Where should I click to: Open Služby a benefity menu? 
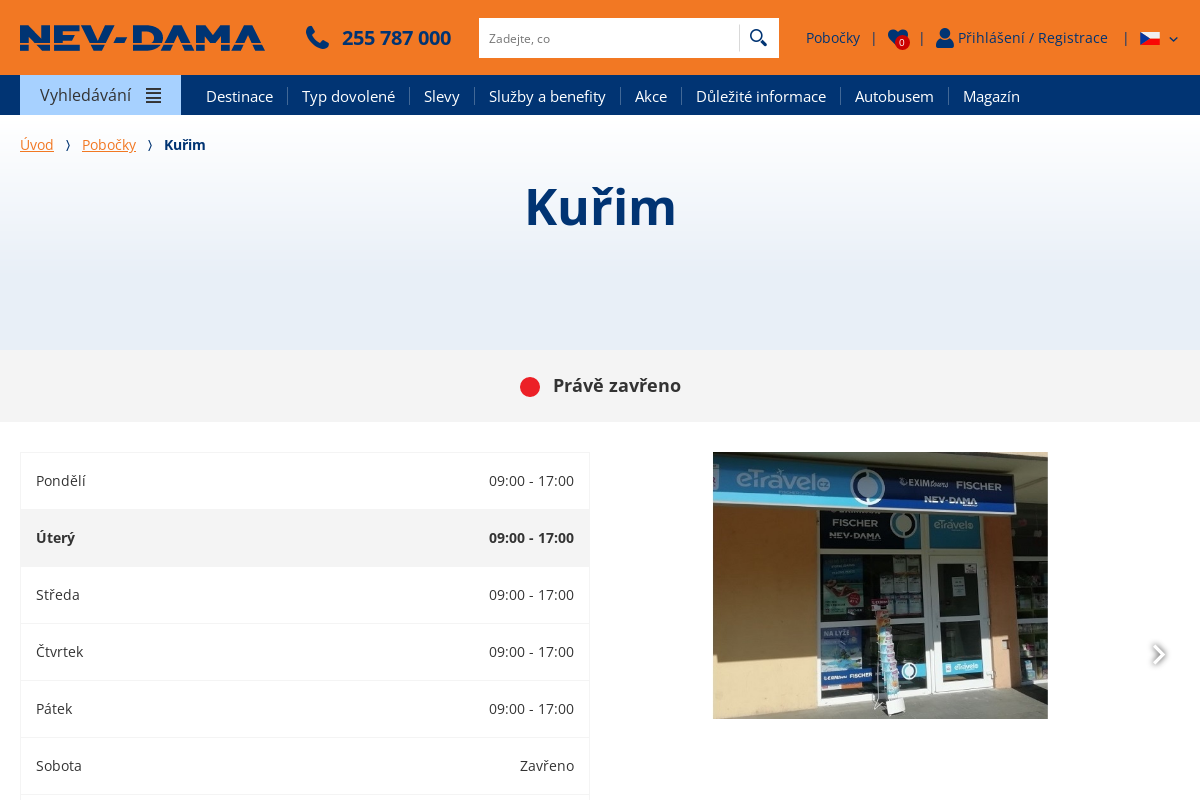tap(547, 96)
